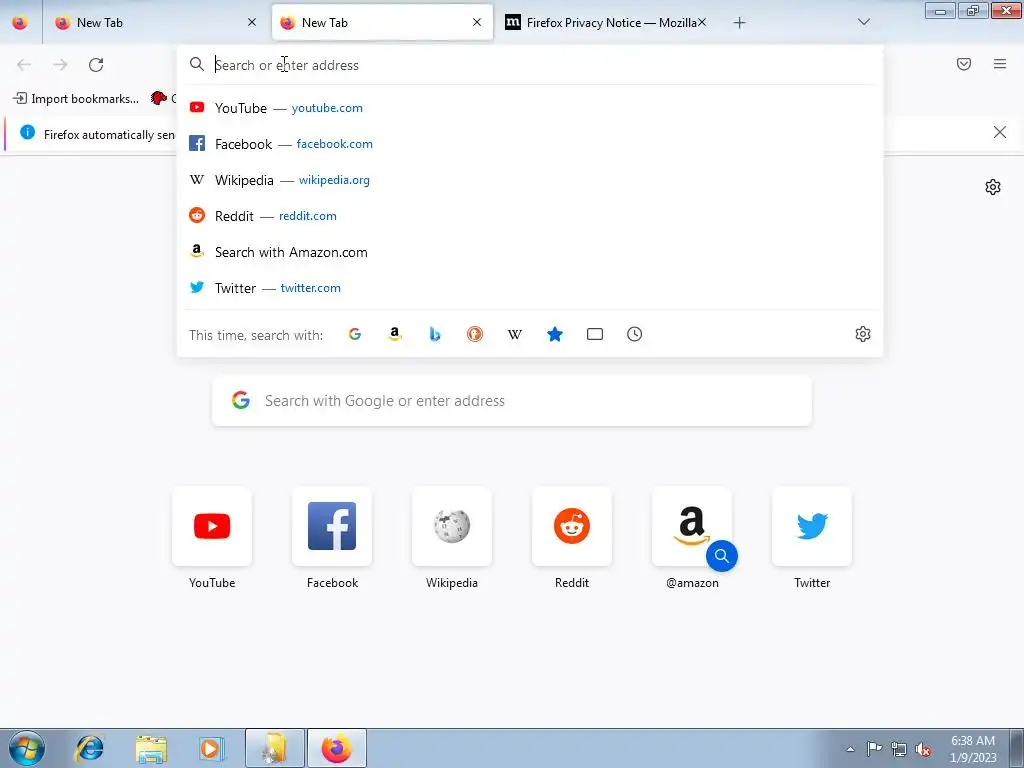This screenshot has height=768, width=1024.
Task: Choose the Wikipedia wikipedia.org suggestion
Action: pyautogui.click(x=530, y=180)
